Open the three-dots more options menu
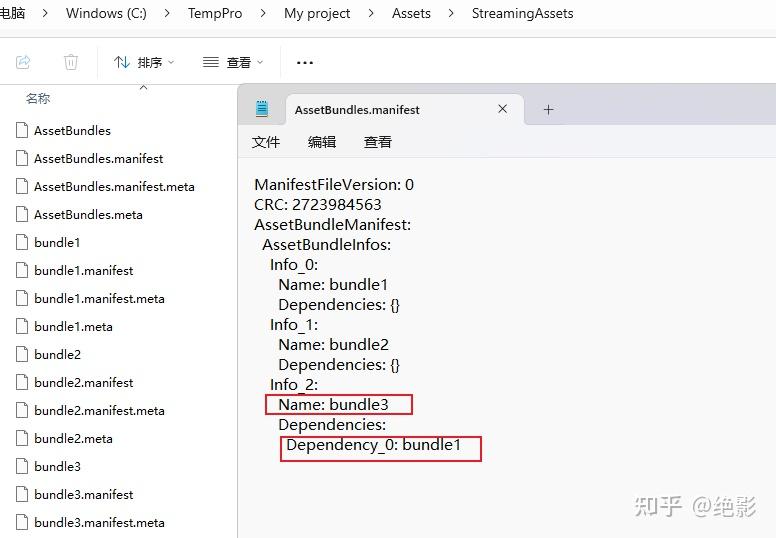Image resolution: width=776 pixels, height=538 pixels. (305, 62)
